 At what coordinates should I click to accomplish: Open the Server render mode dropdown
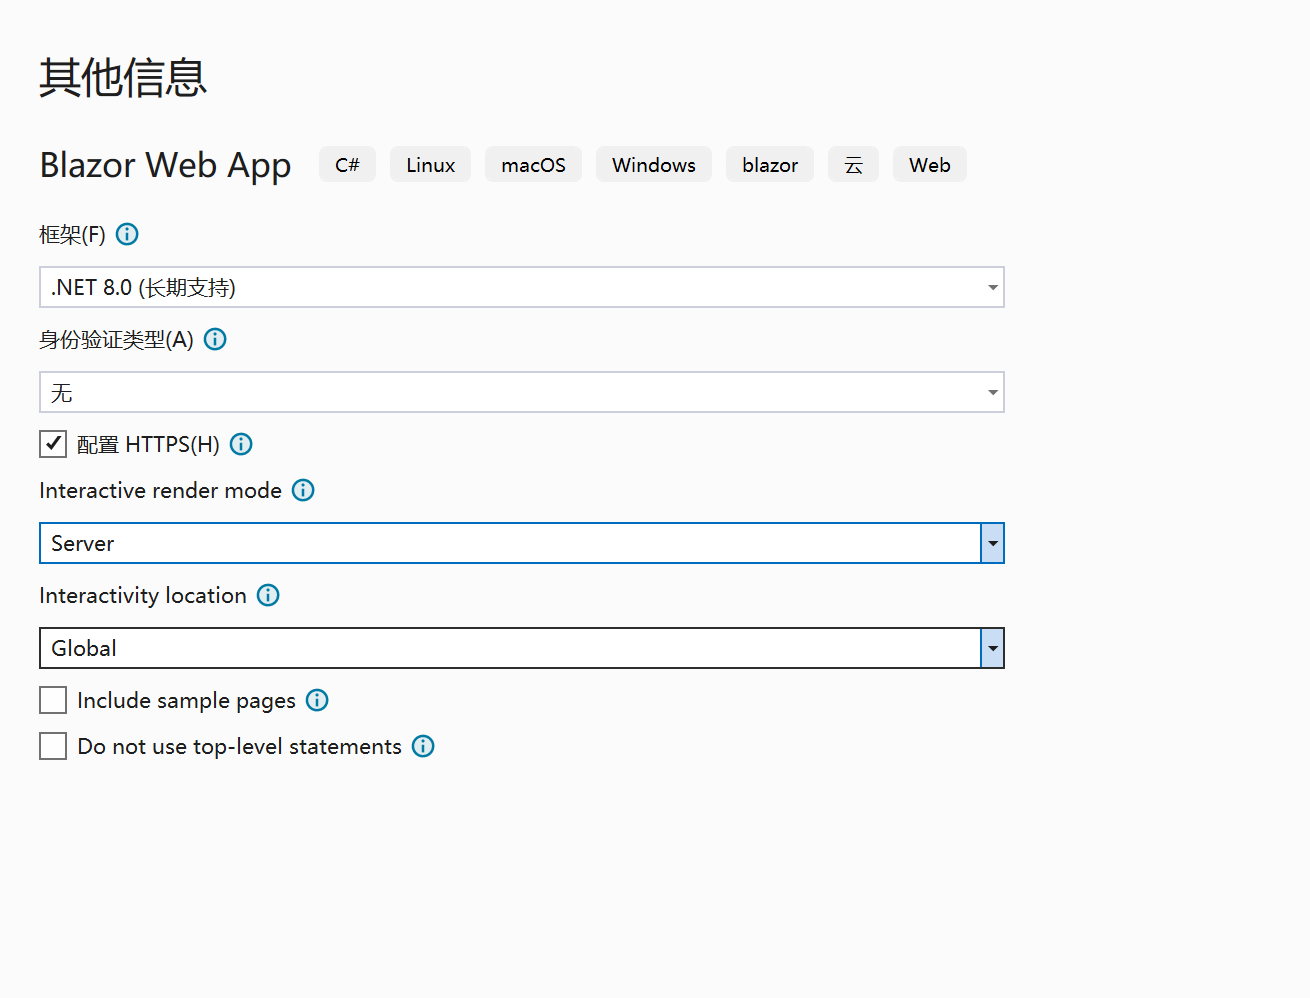coord(521,543)
